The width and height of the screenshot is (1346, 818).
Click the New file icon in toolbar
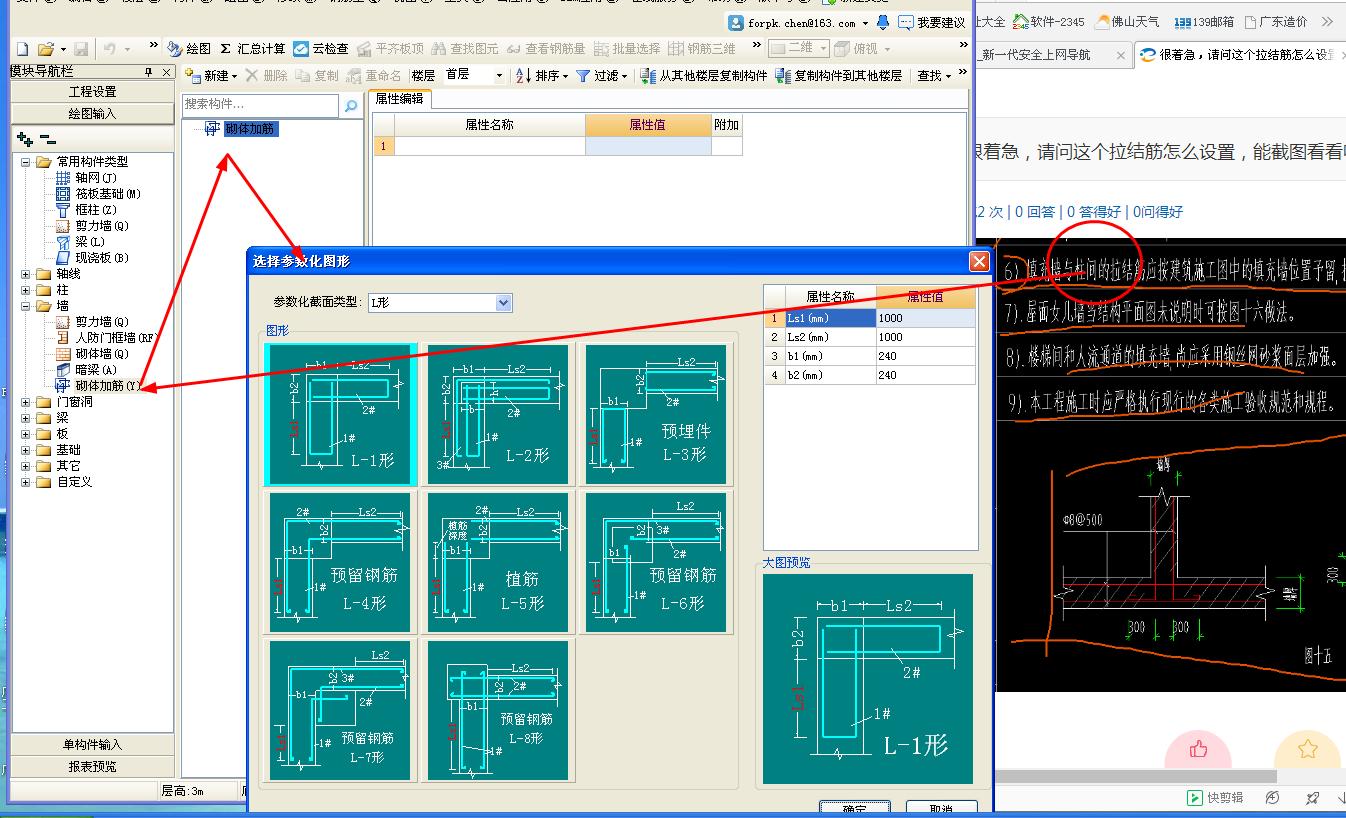click(x=22, y=48)
